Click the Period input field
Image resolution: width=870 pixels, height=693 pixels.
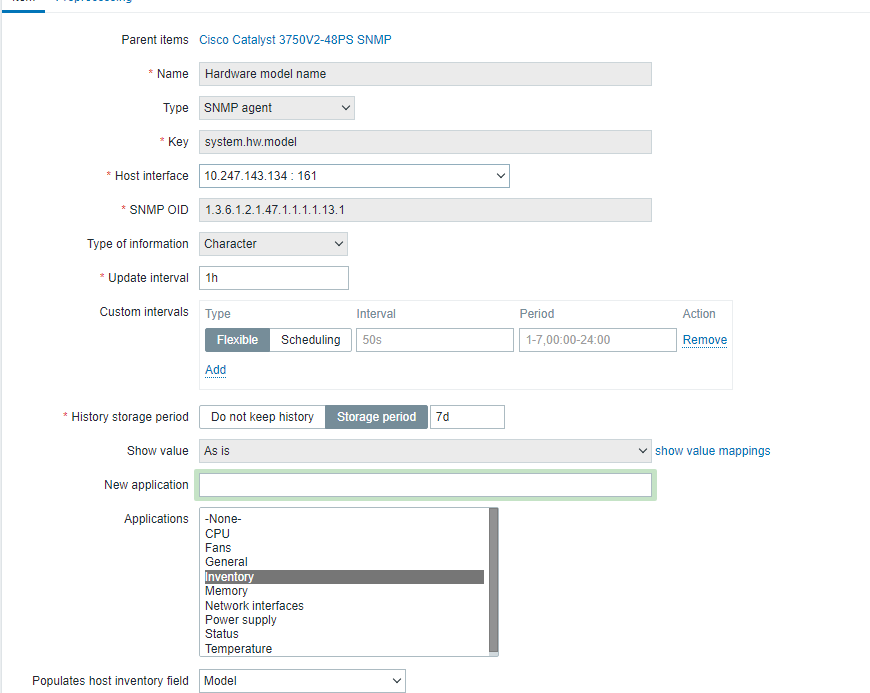tap(597, 340)
